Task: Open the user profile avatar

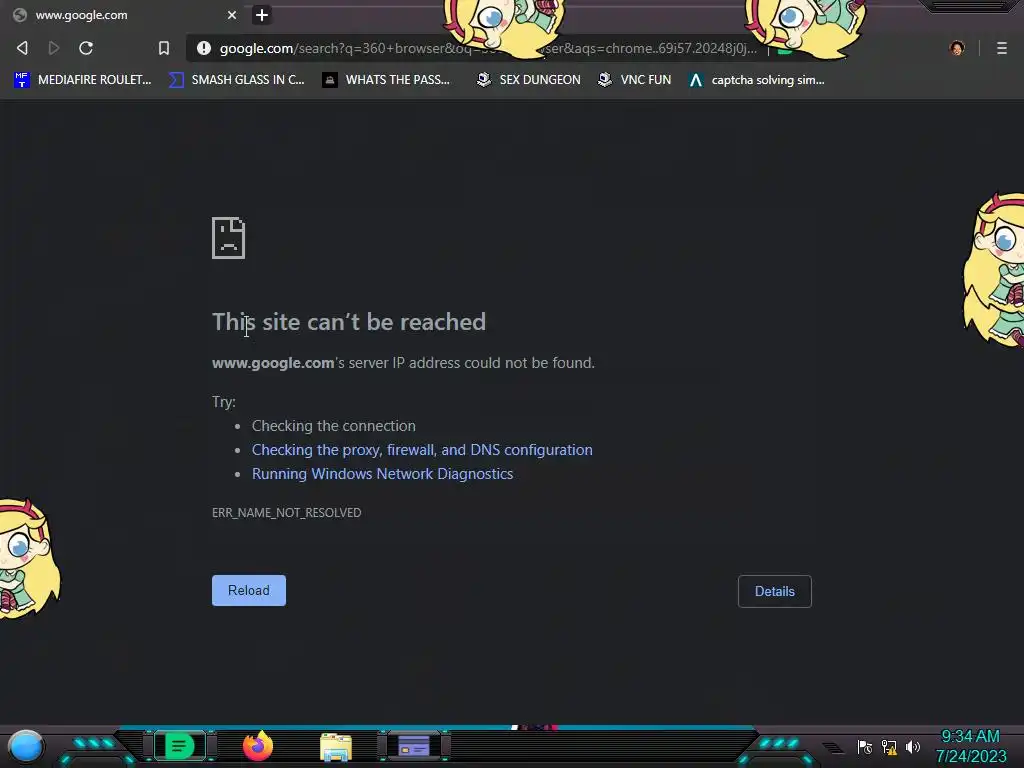Action: click(957, 48)
